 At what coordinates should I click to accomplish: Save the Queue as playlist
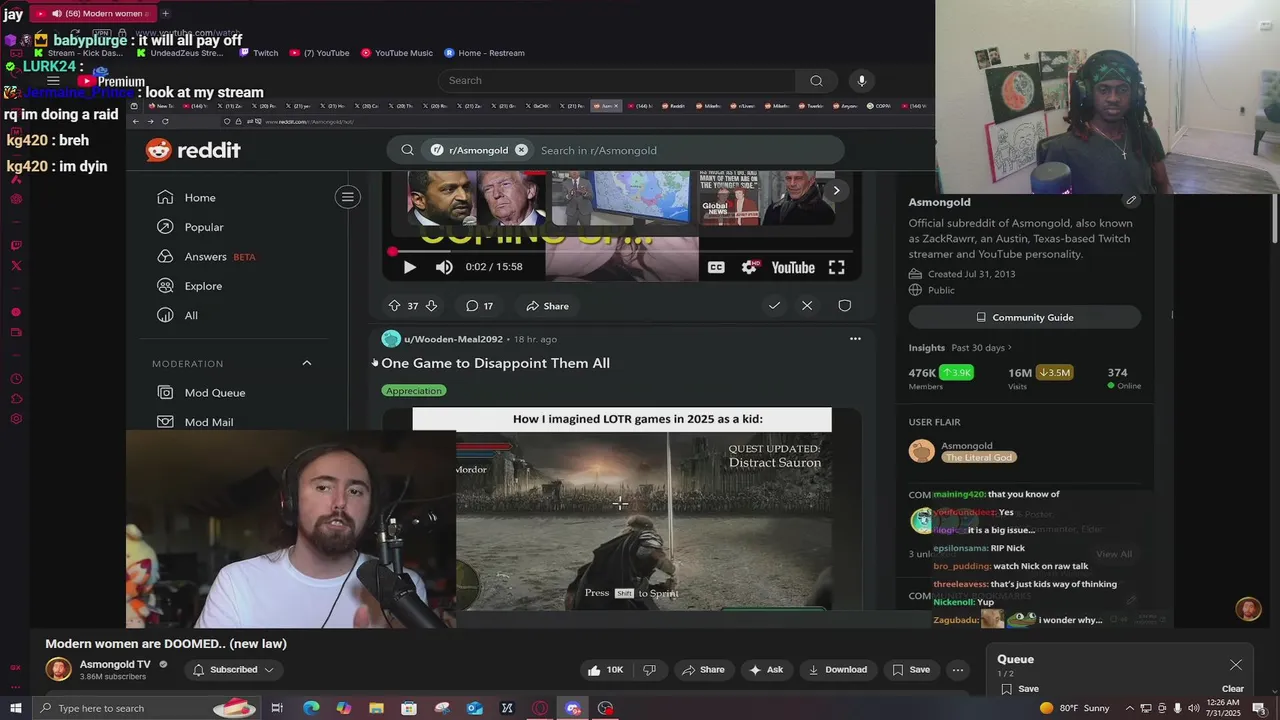click(x=1019, y=689)
